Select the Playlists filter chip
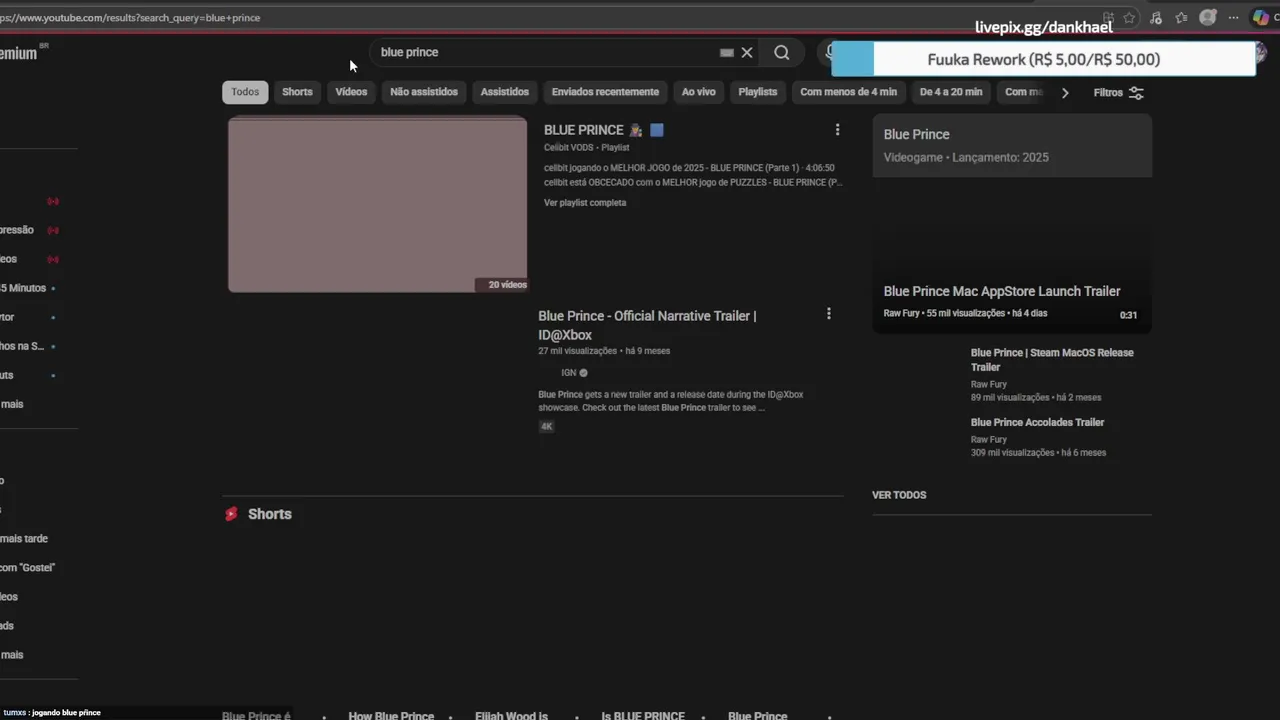This screenshot has width=1280, height=720. point(758,92)
